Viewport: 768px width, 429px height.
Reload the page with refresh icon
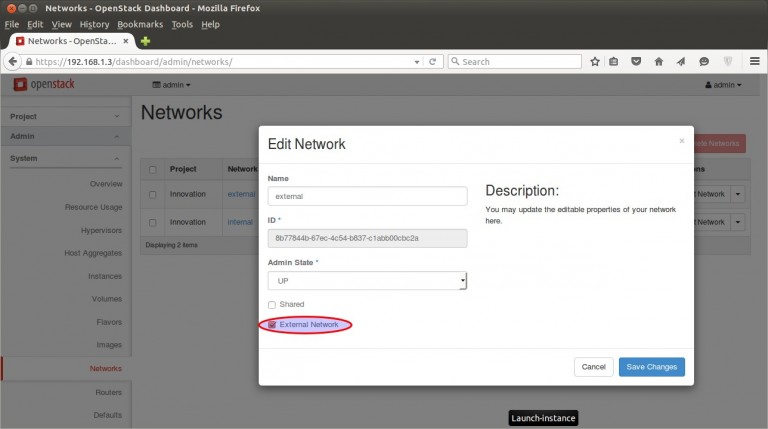pyautogui.click(x=432, y=61)
